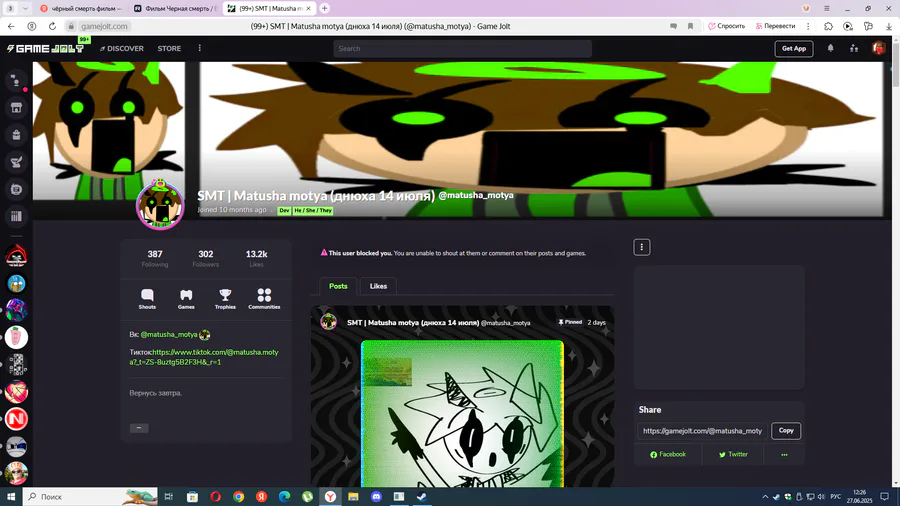Open the pinned post drawing image

pos(462,414)
